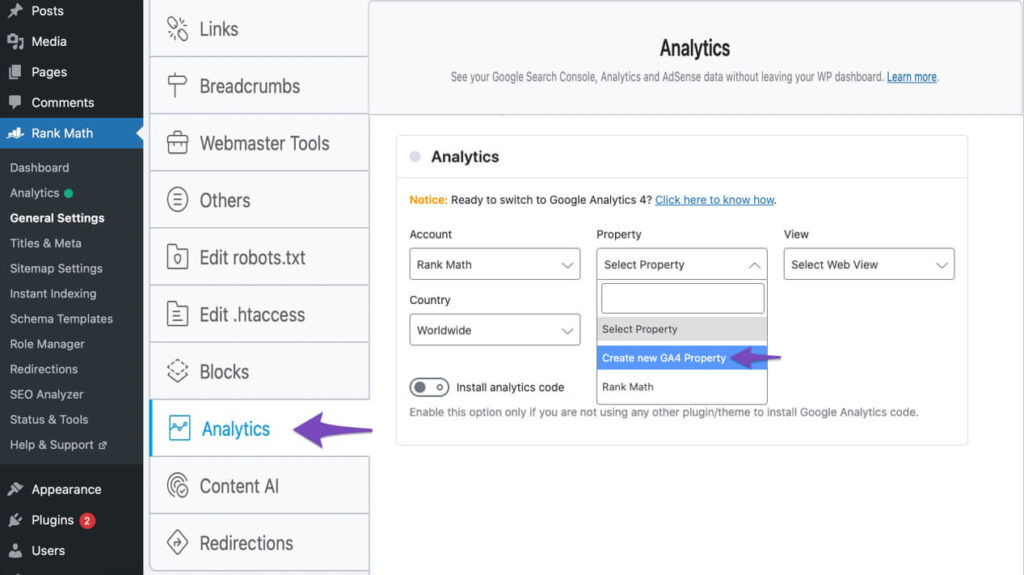The height and width of the screenshot is (575, 1024).
Task: Open the Webmaster Tools settings tab
Action: point(259,142)
